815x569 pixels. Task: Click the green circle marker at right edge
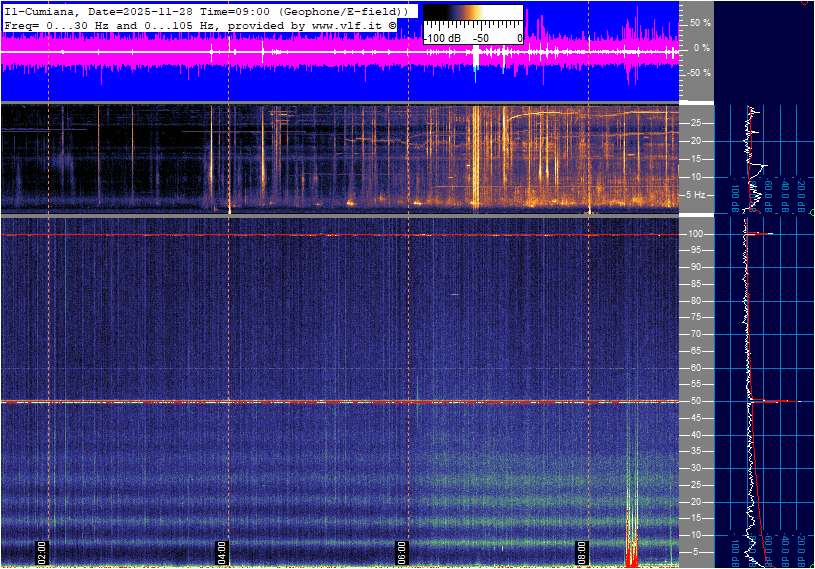(811, 212)
